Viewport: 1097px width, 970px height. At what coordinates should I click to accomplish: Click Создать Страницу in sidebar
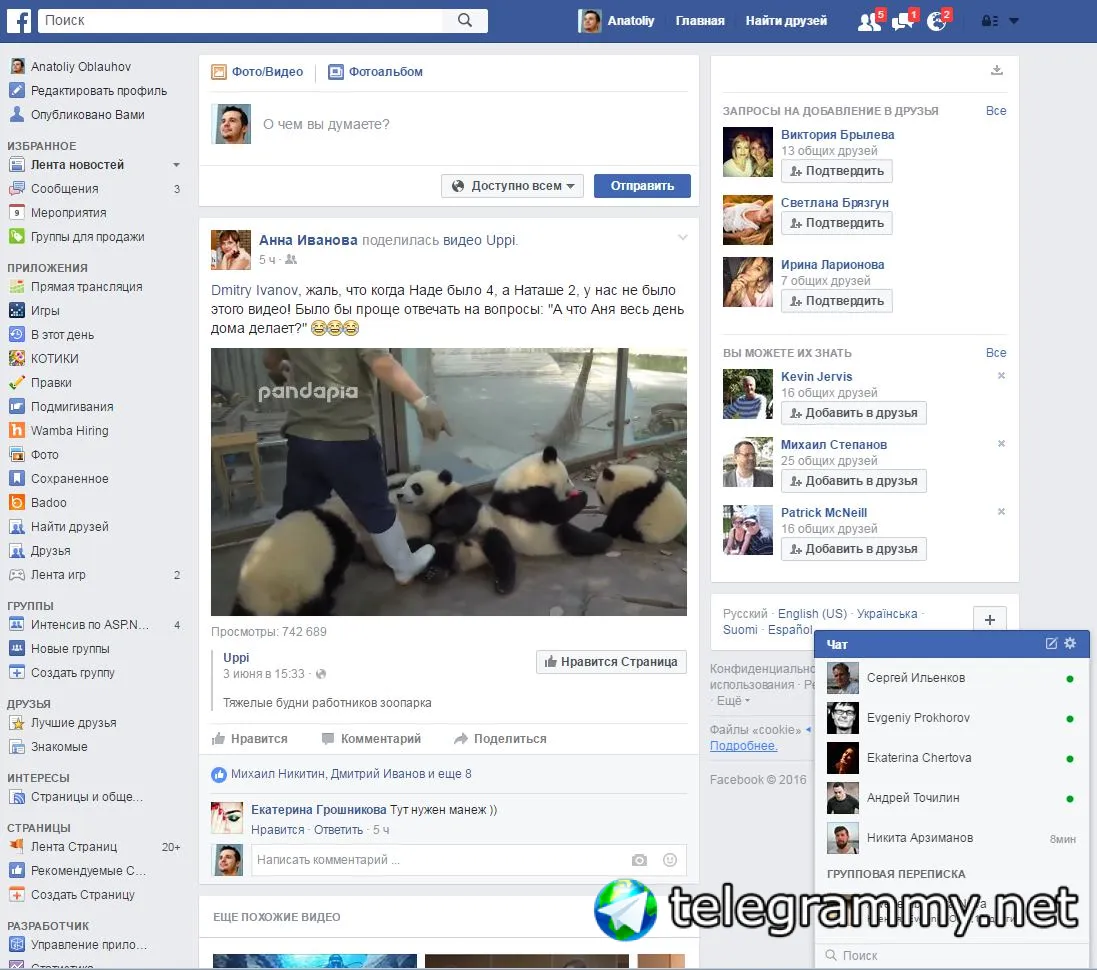[83, 894]
